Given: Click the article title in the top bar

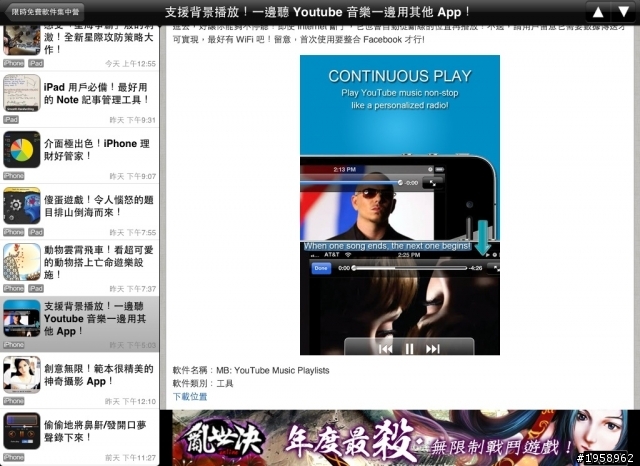Looking at the screenshot, I should (x=317, y=12).
